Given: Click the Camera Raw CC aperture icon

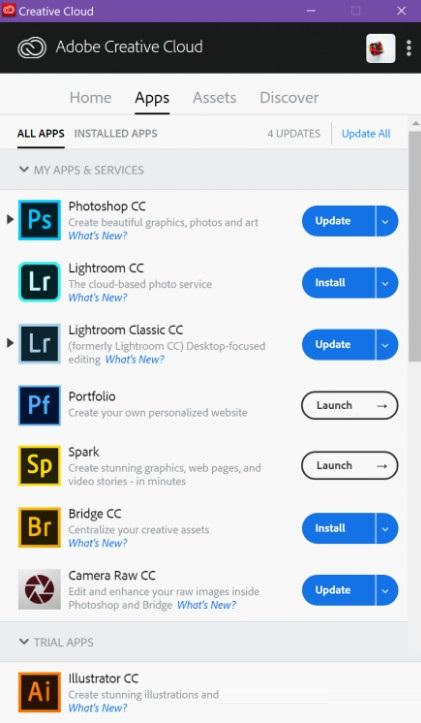Looking at the screenshot, I should [39, 589].
